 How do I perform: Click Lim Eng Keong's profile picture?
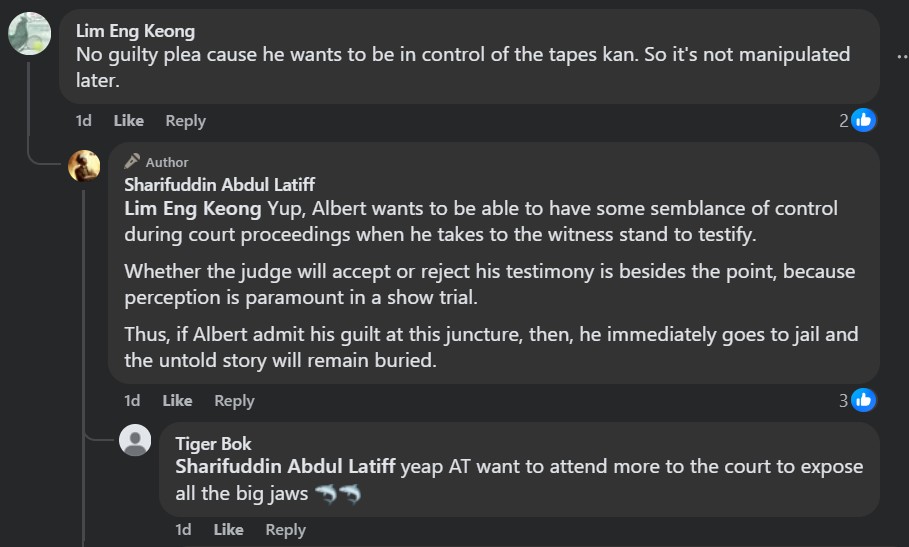tap(29, 34)
